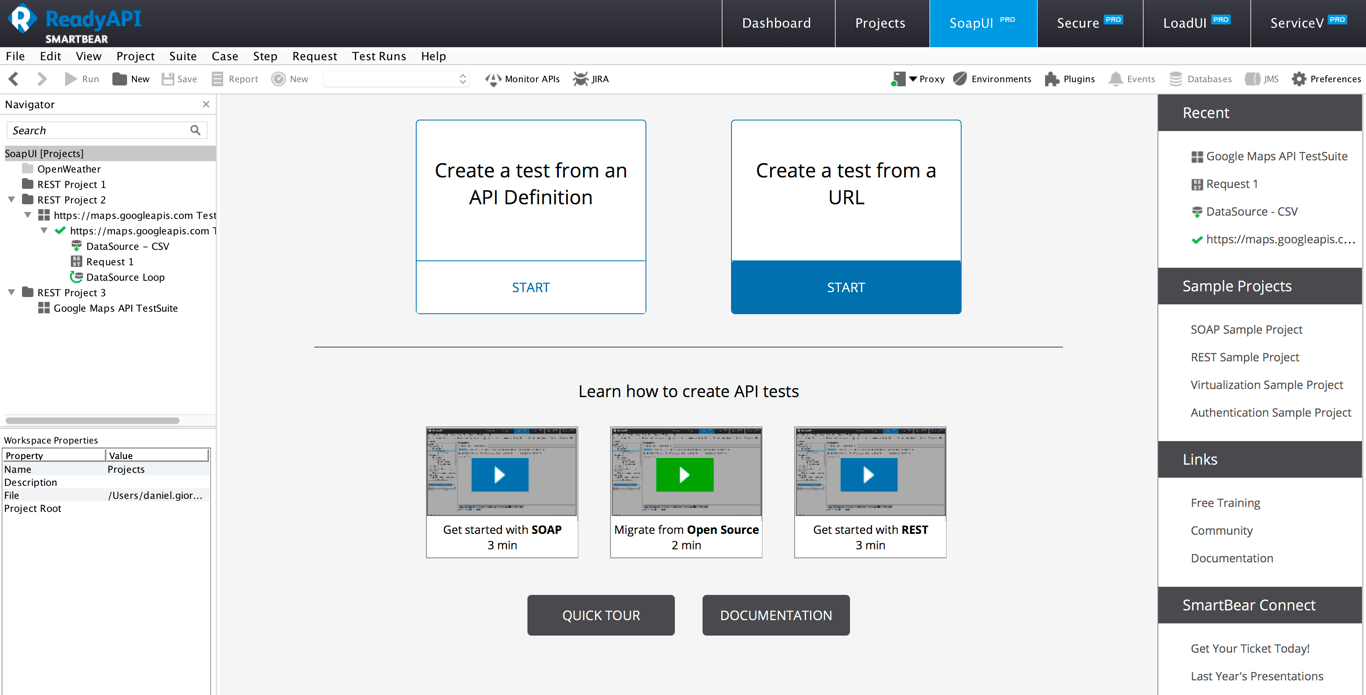Open SOAP Sample Project link
The height and width of the screenshot is (695, 1366).
coord(1246,329)
